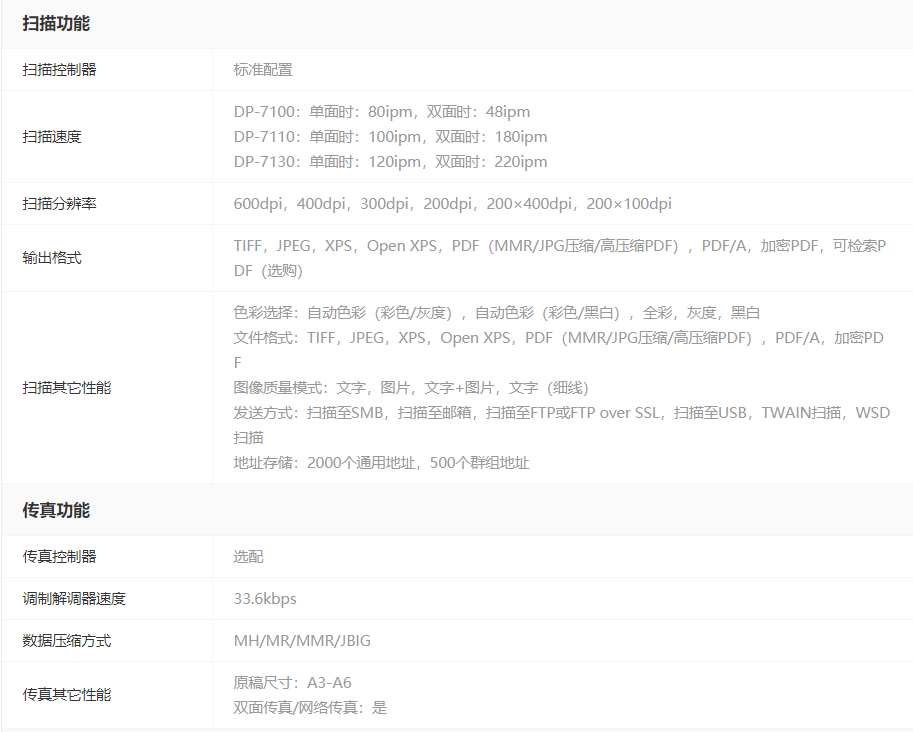The width and height of the screenshot is (913, 732).
Task: Click the DP-7100 scan speed line
Action: coord(382,111)
